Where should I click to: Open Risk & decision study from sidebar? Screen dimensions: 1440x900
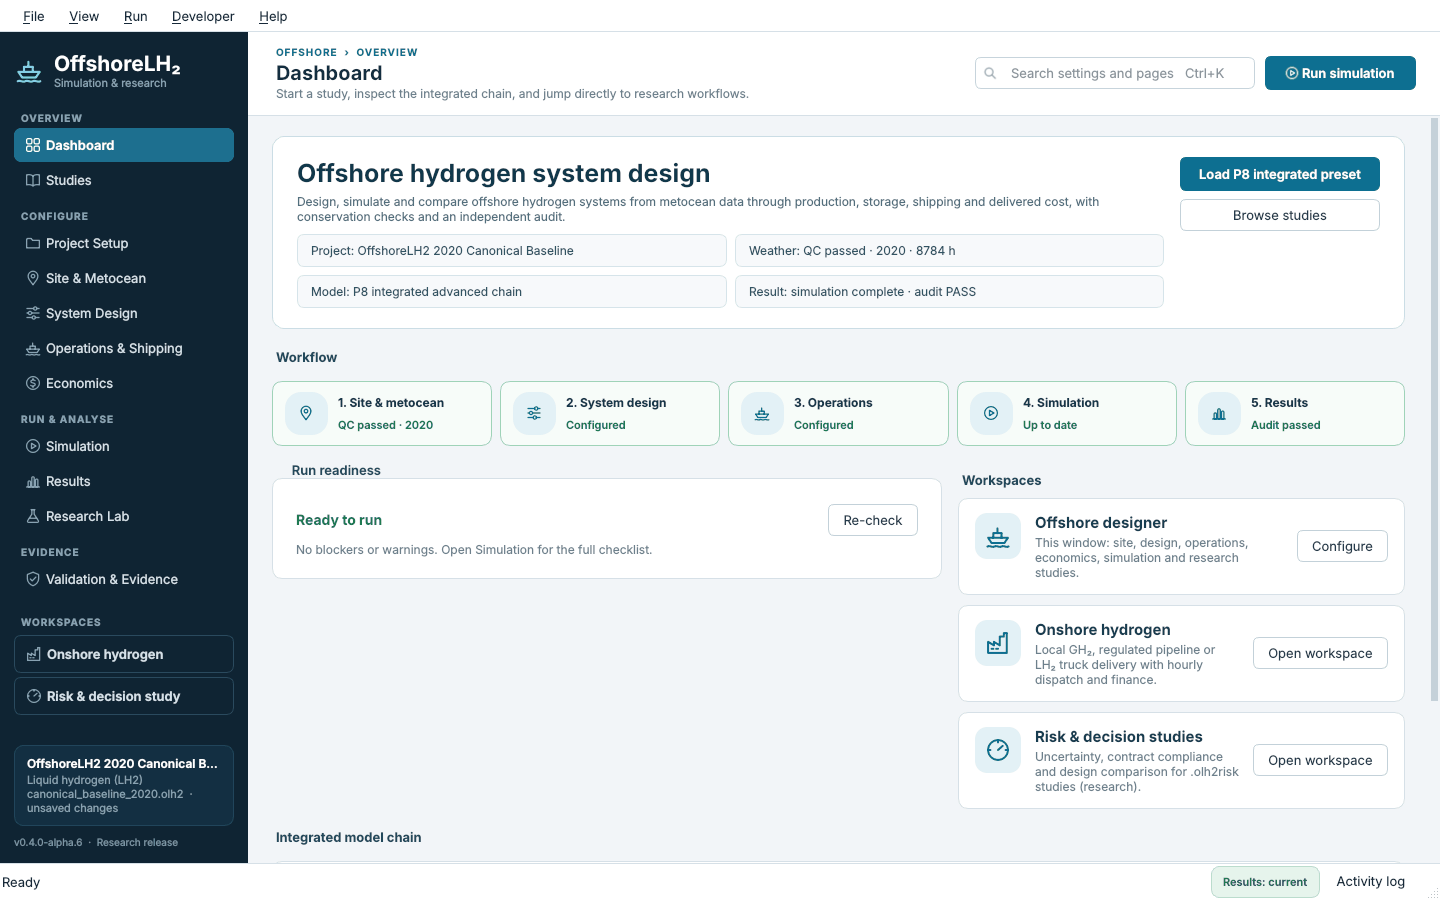(124, 696)
